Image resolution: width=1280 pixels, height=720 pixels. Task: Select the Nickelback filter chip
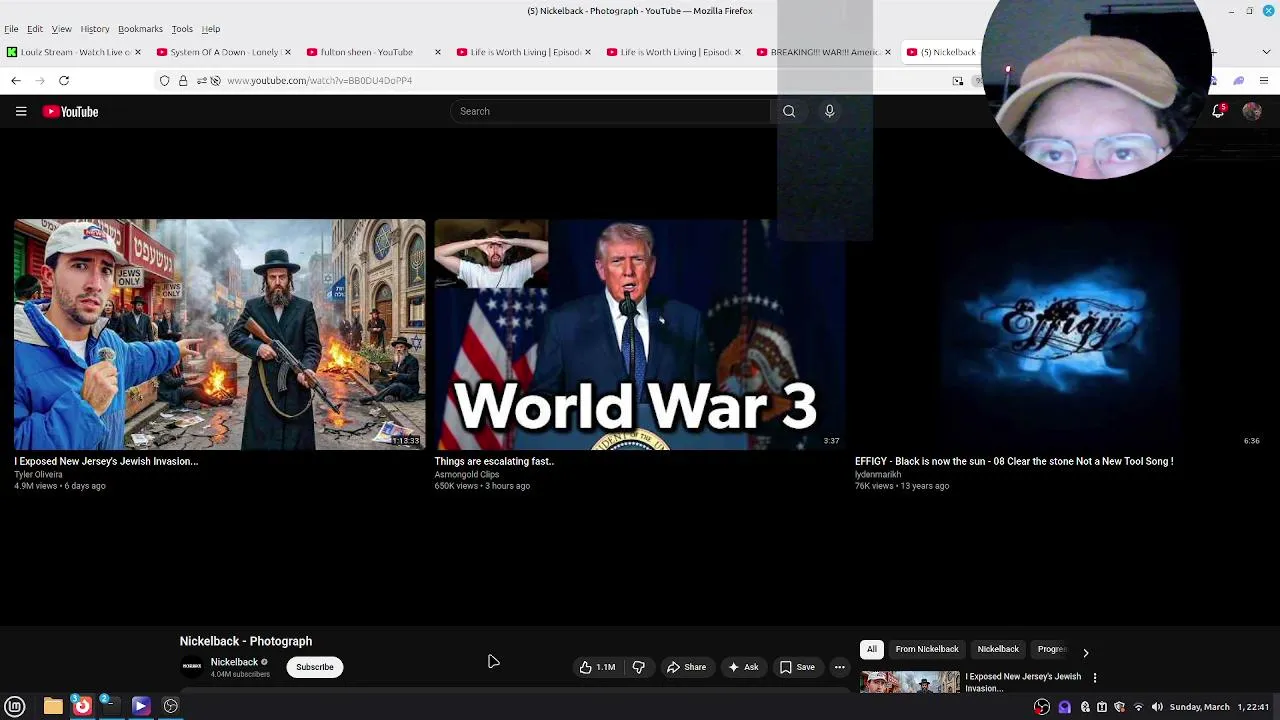tap(998, 649)
